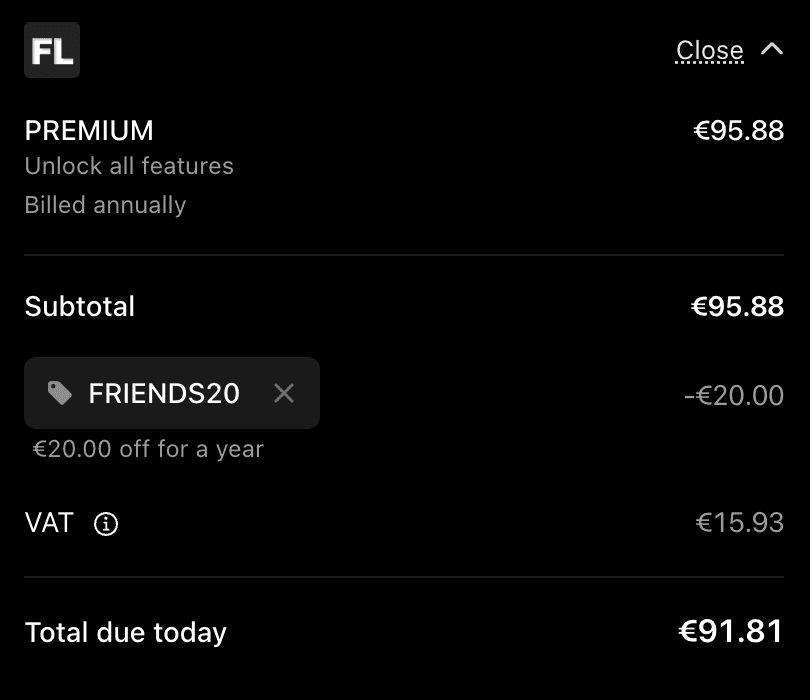Click the €15.93 VAT amount
Image resolution: width=810 pixels, height=700 pixels.
pyautogui.click(x=739, y=522)
